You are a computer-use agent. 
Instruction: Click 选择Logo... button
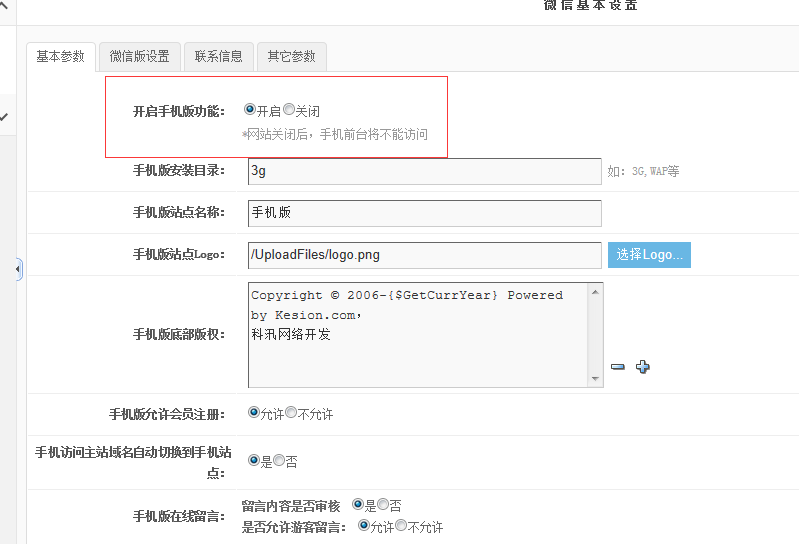pyautogui.click(x=649, y=255)
